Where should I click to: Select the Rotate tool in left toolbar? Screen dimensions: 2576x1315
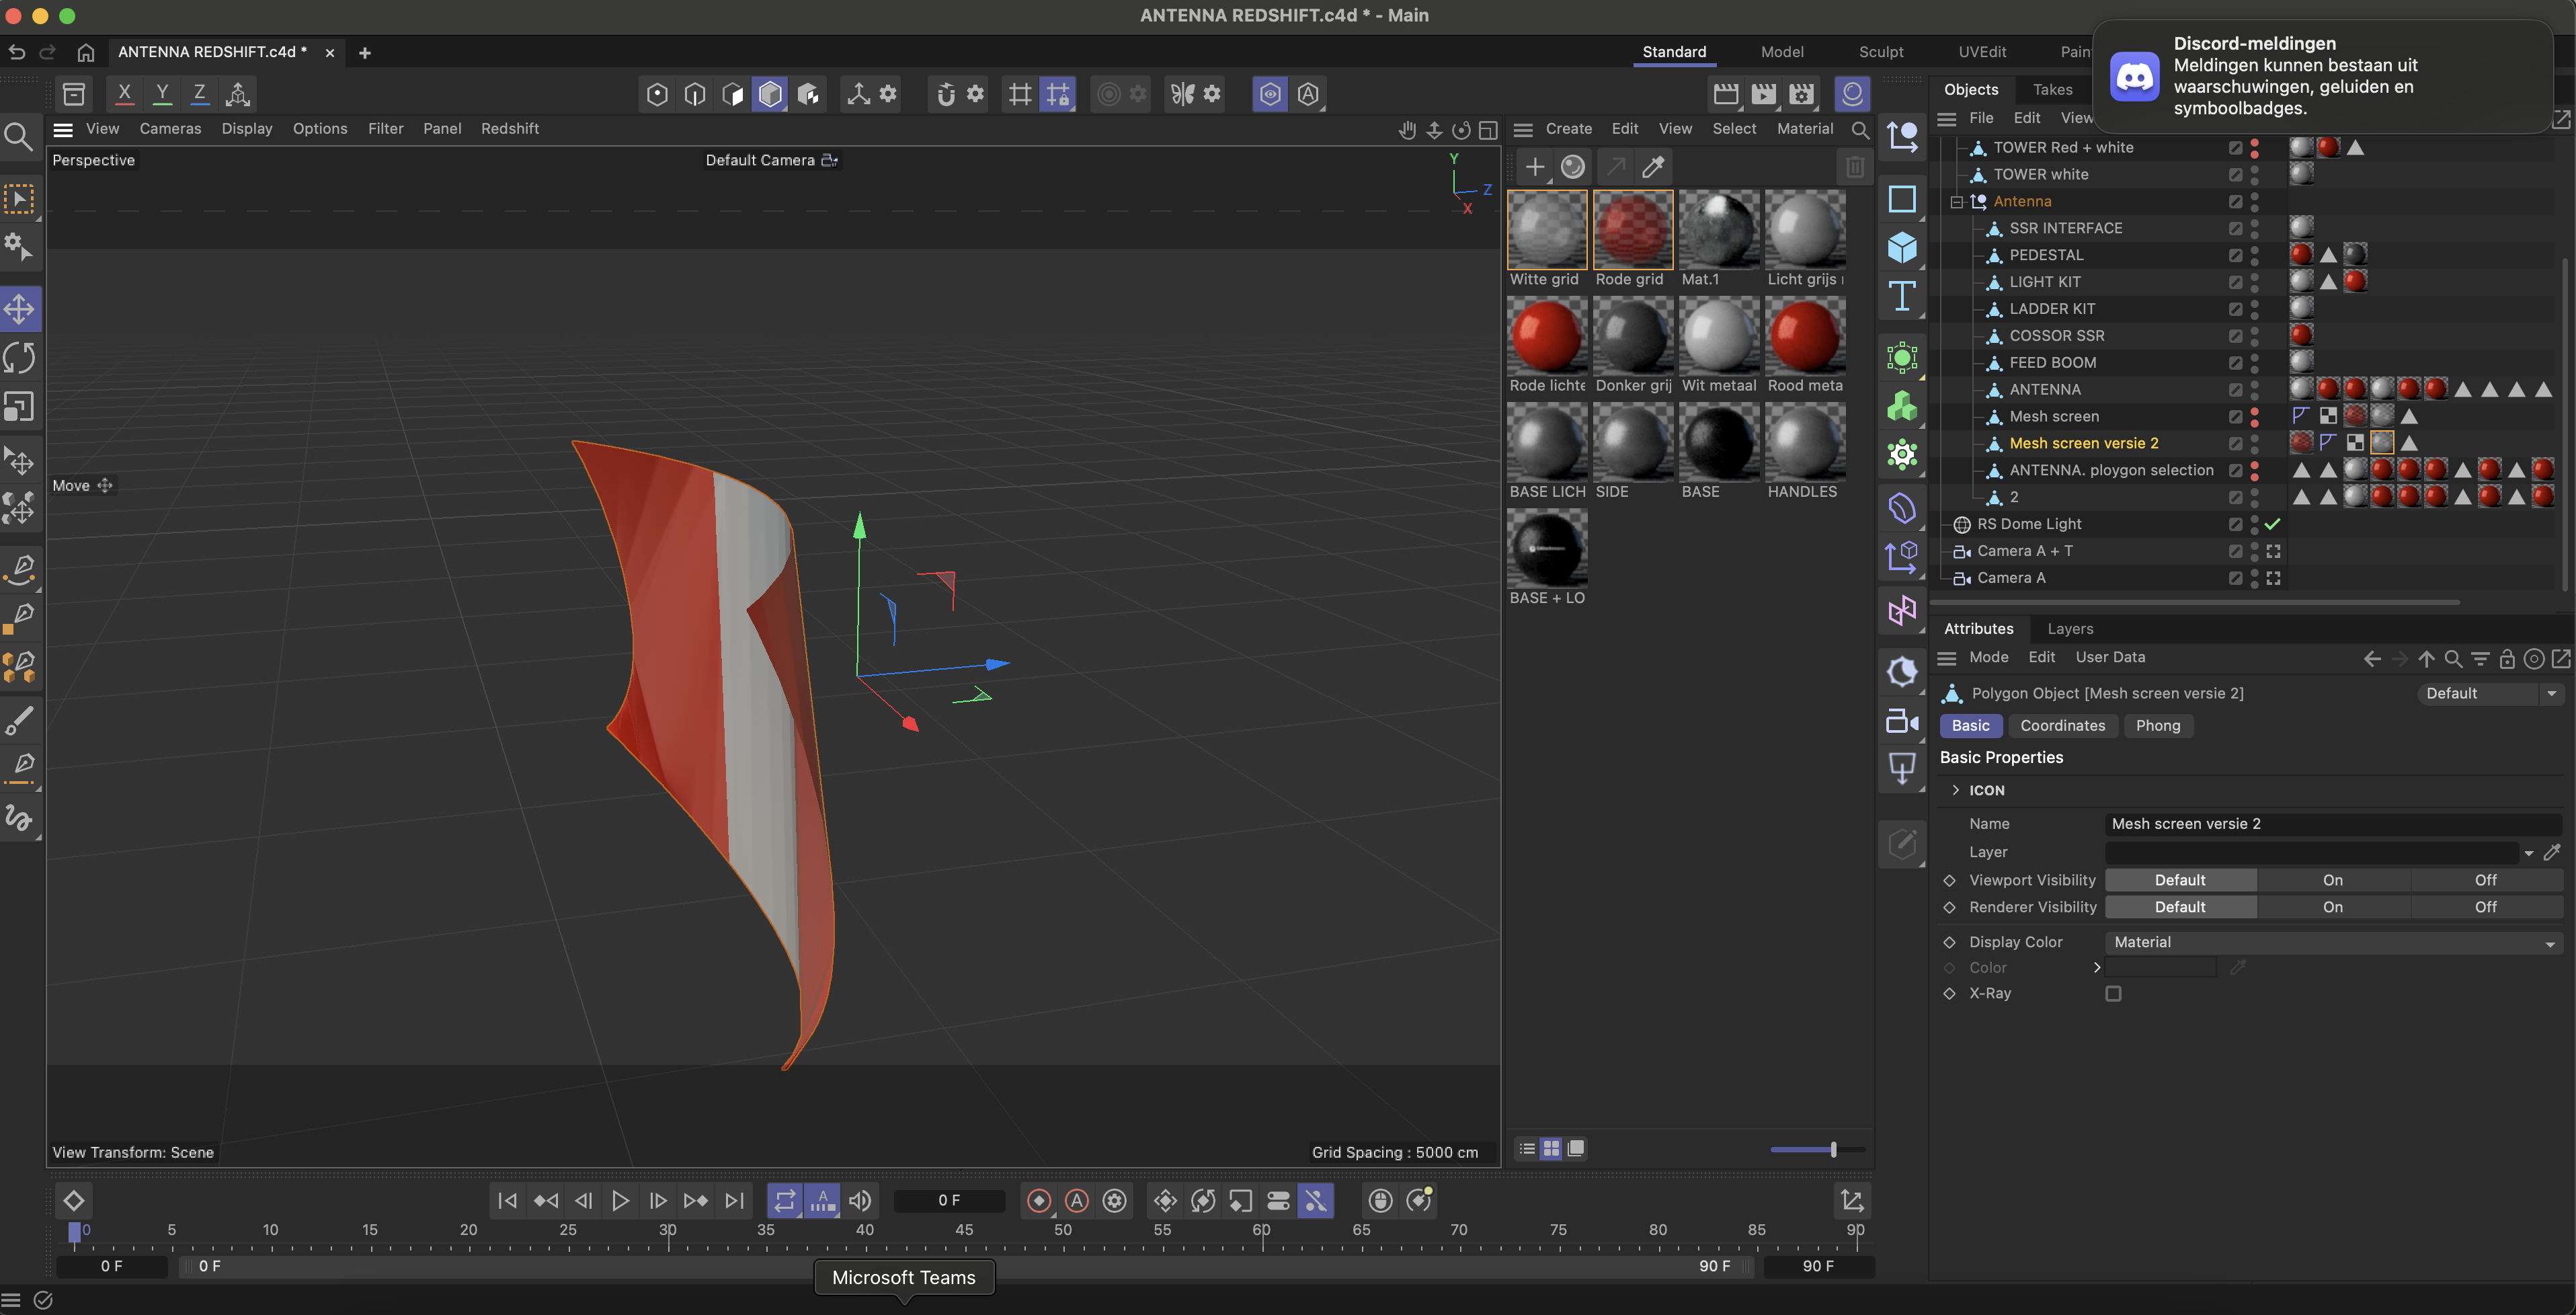tap(20, 357)
